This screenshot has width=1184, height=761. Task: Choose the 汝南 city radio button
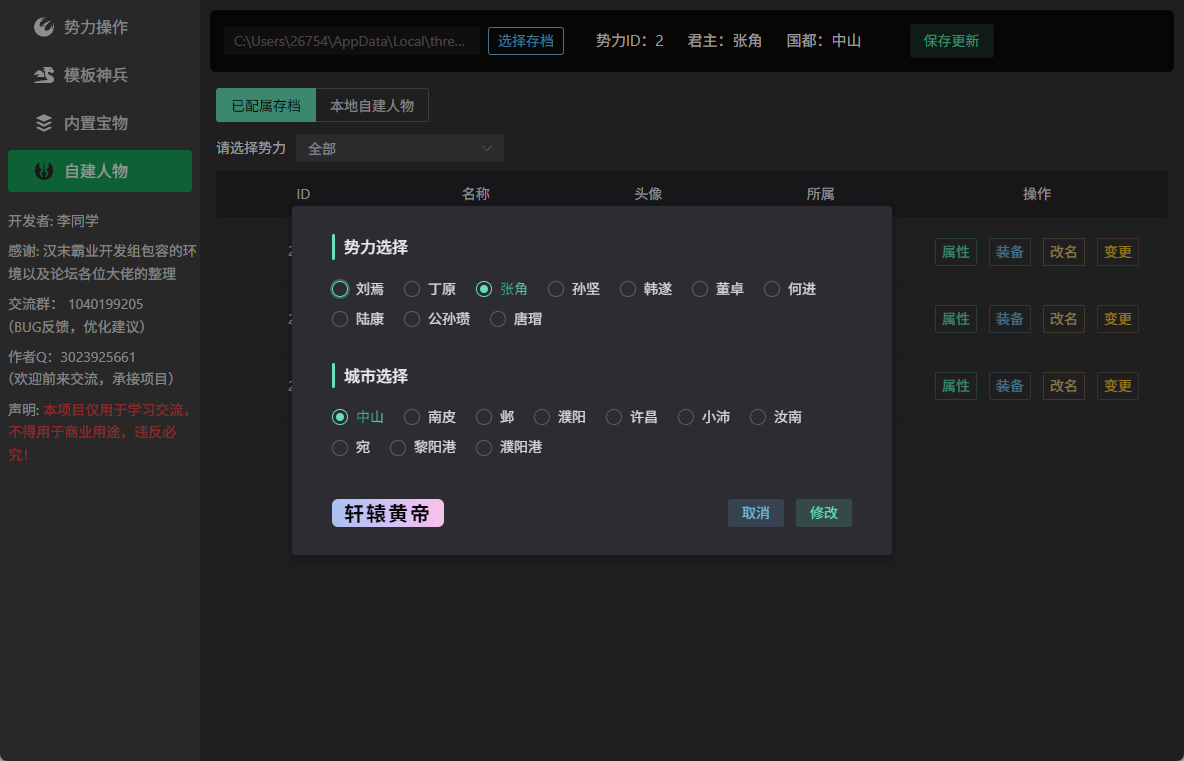click(758, 417)
